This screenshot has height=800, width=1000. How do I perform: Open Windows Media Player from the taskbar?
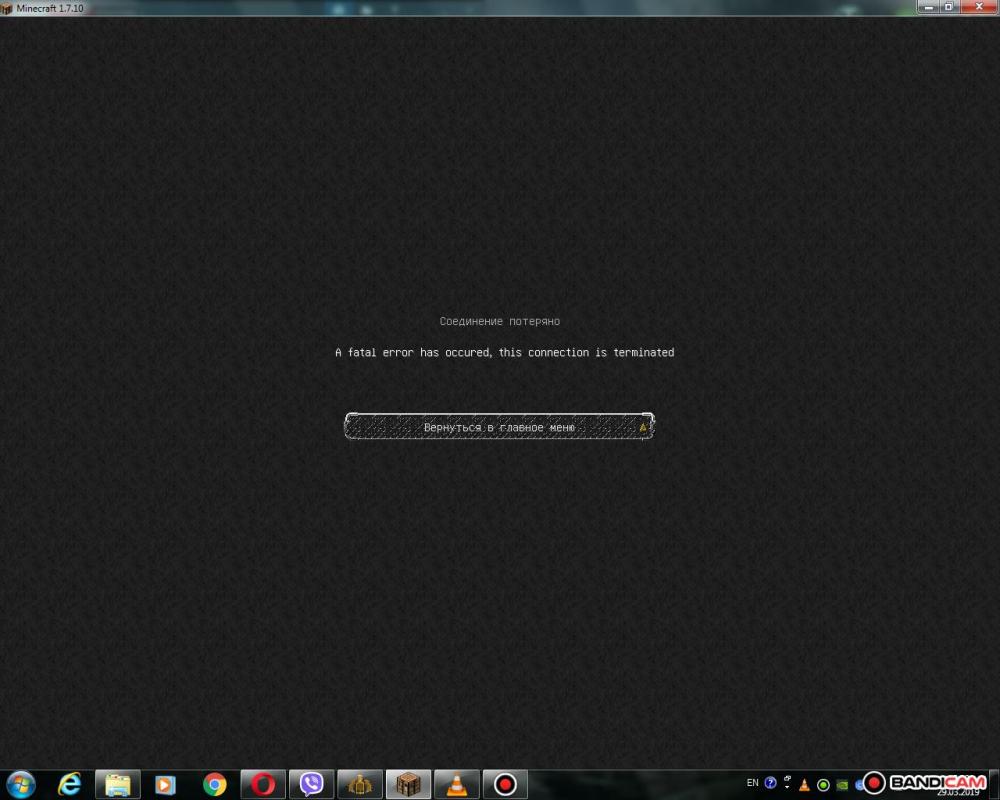pos(165,784)
